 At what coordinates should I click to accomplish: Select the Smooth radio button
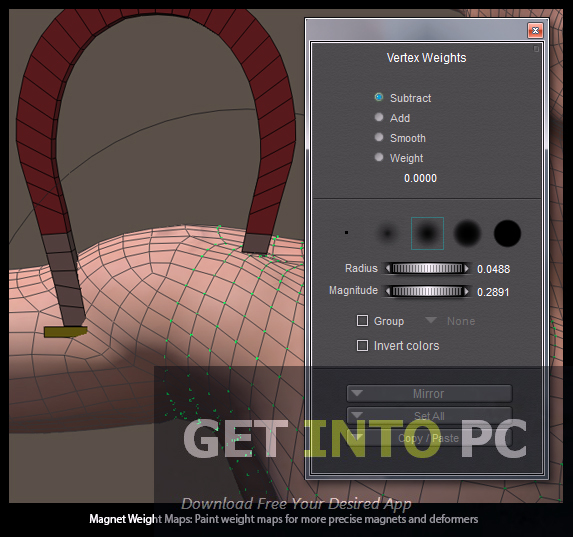pos(379,137)
